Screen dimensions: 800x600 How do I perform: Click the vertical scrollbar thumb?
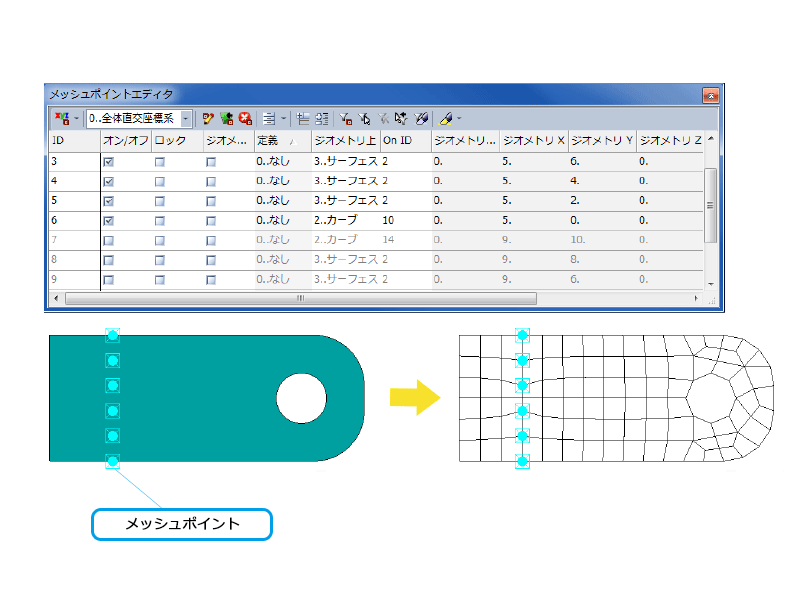tap(711, 206)
